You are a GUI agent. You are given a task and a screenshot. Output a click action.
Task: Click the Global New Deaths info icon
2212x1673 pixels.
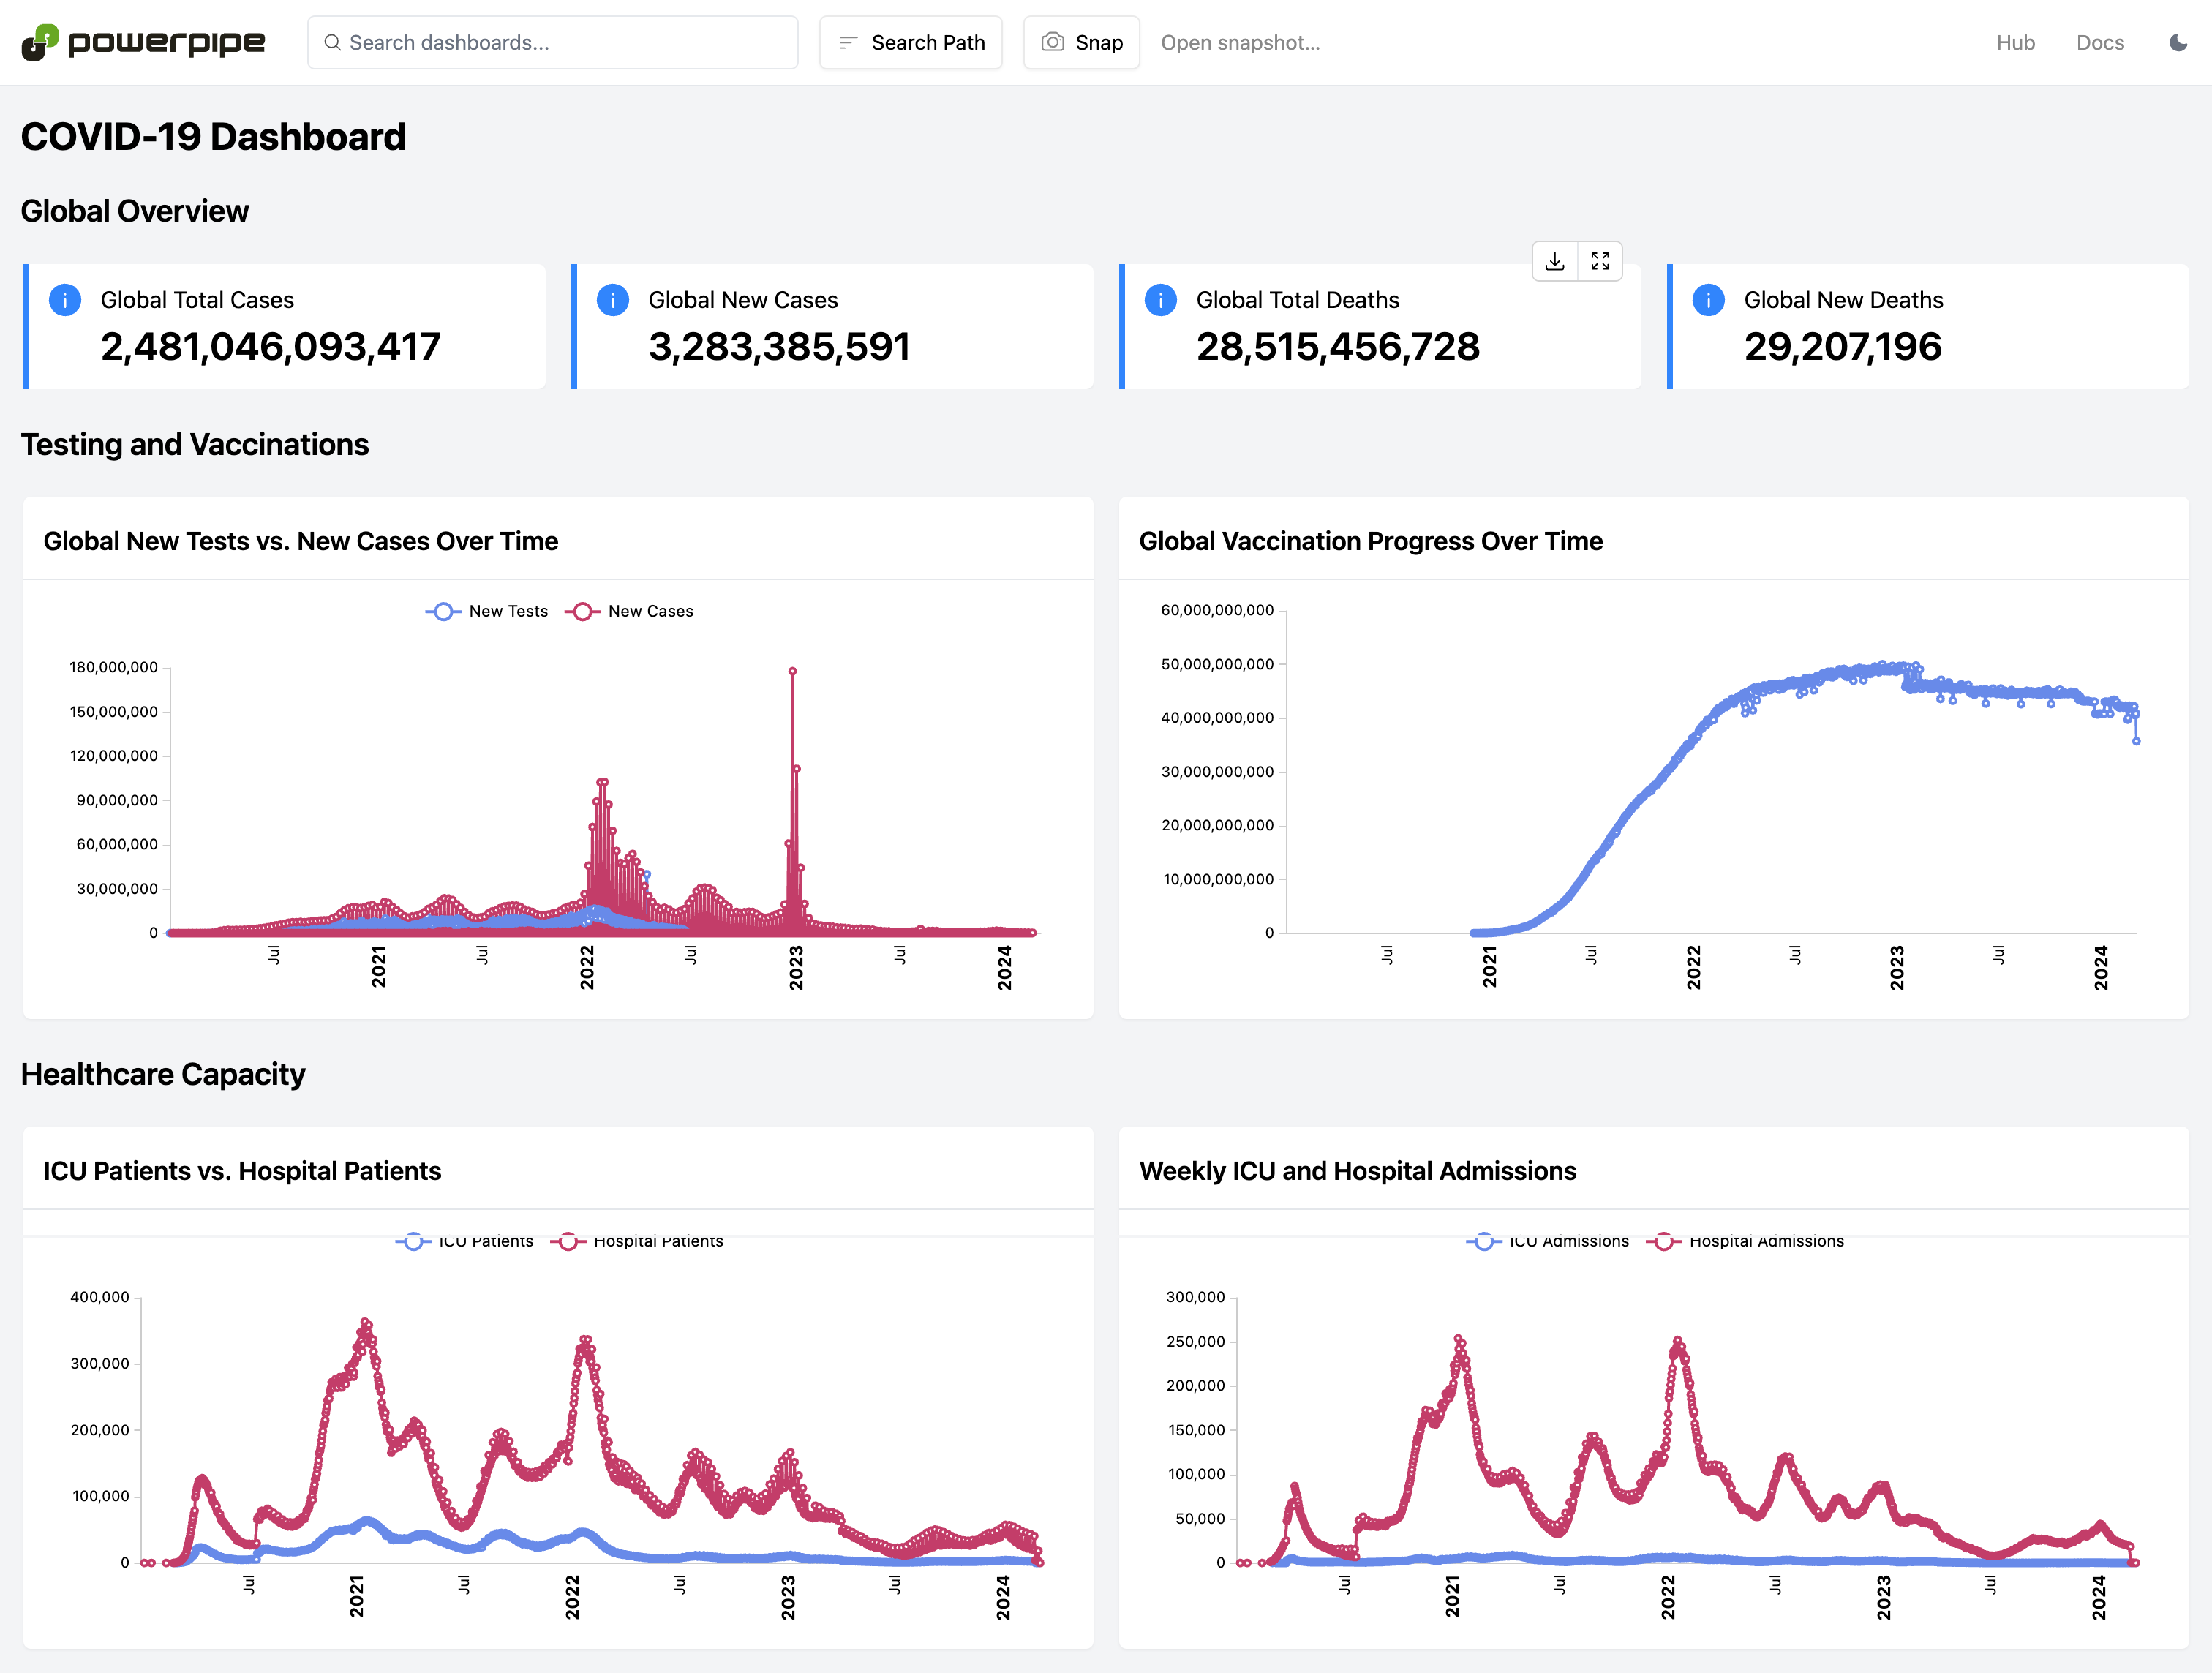1708,300
